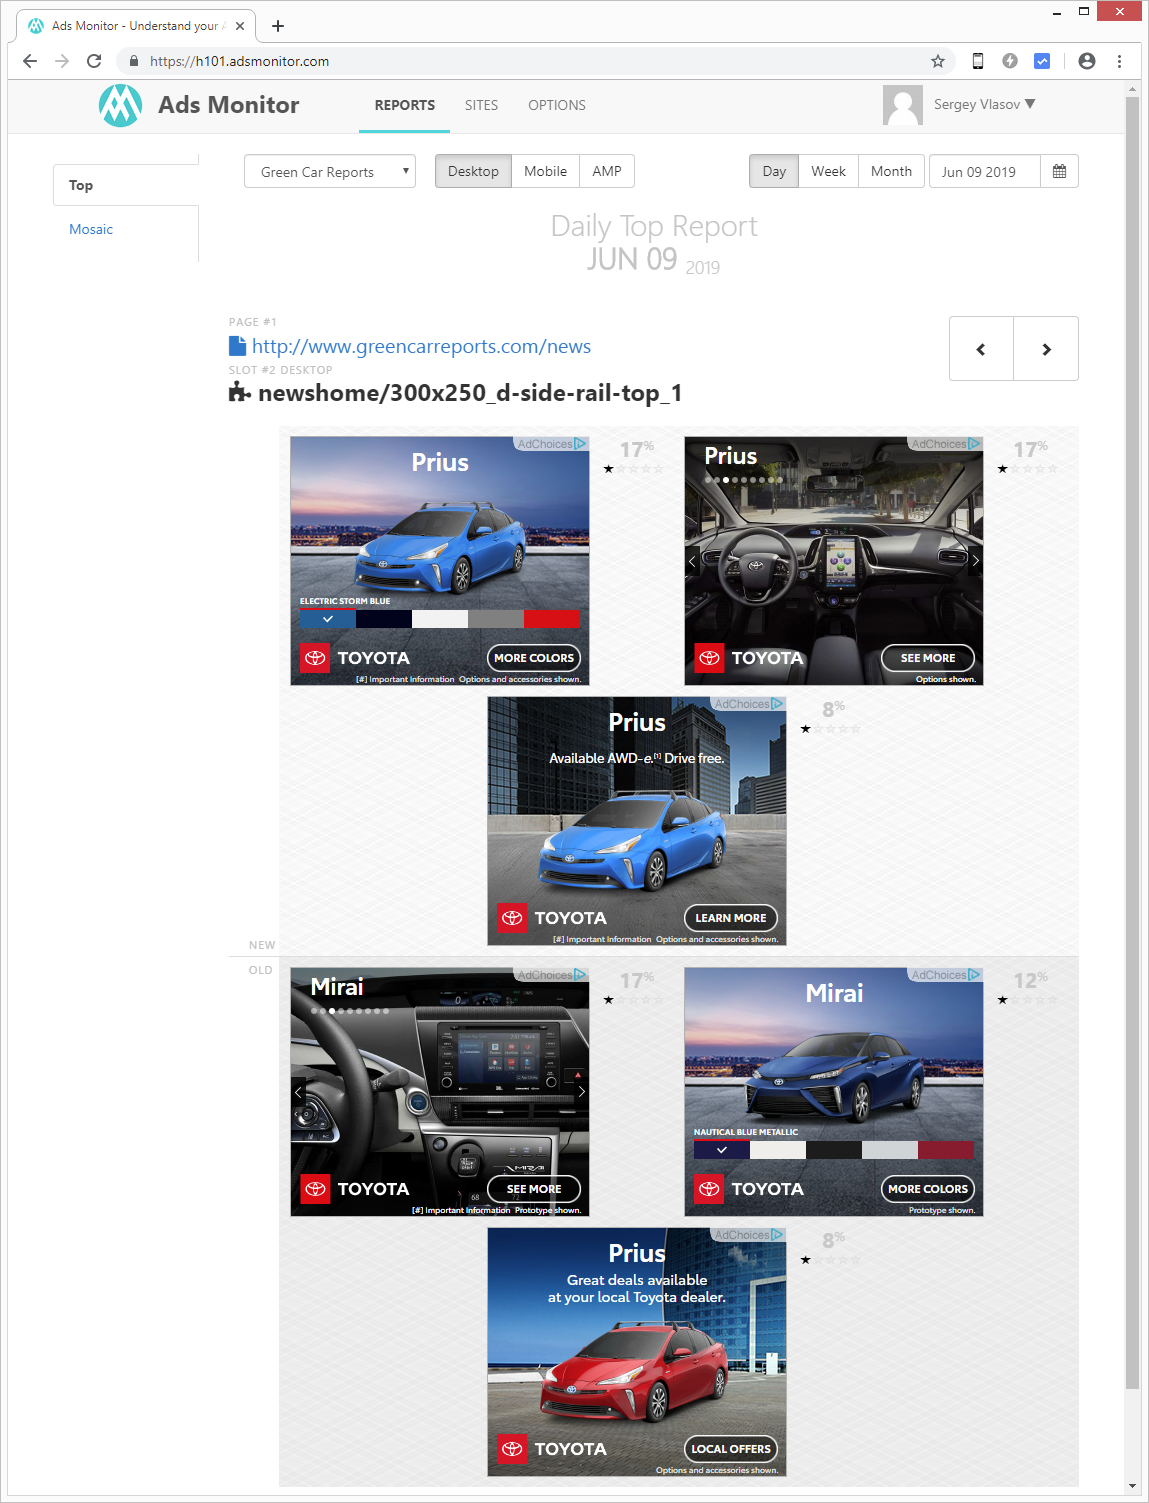Open the Chrome three-dot menu
This screenshot has width=1149, height=1503.
coord(1119,61)
